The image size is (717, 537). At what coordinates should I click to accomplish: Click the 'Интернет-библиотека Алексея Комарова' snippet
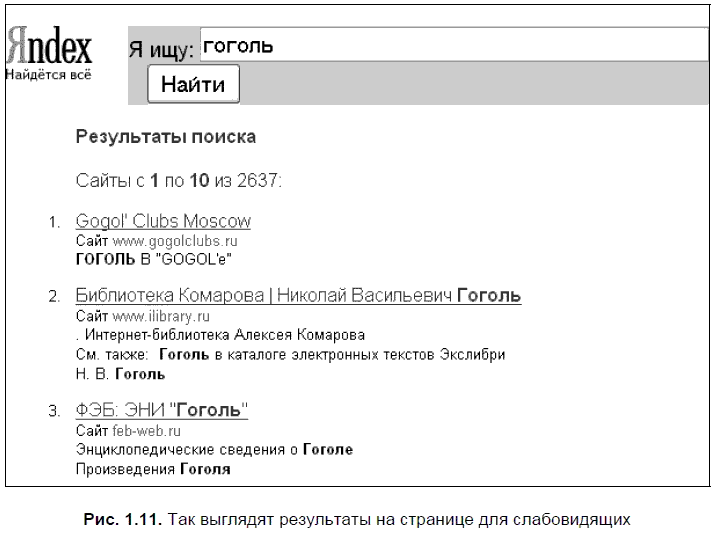(x=222, y=335)
